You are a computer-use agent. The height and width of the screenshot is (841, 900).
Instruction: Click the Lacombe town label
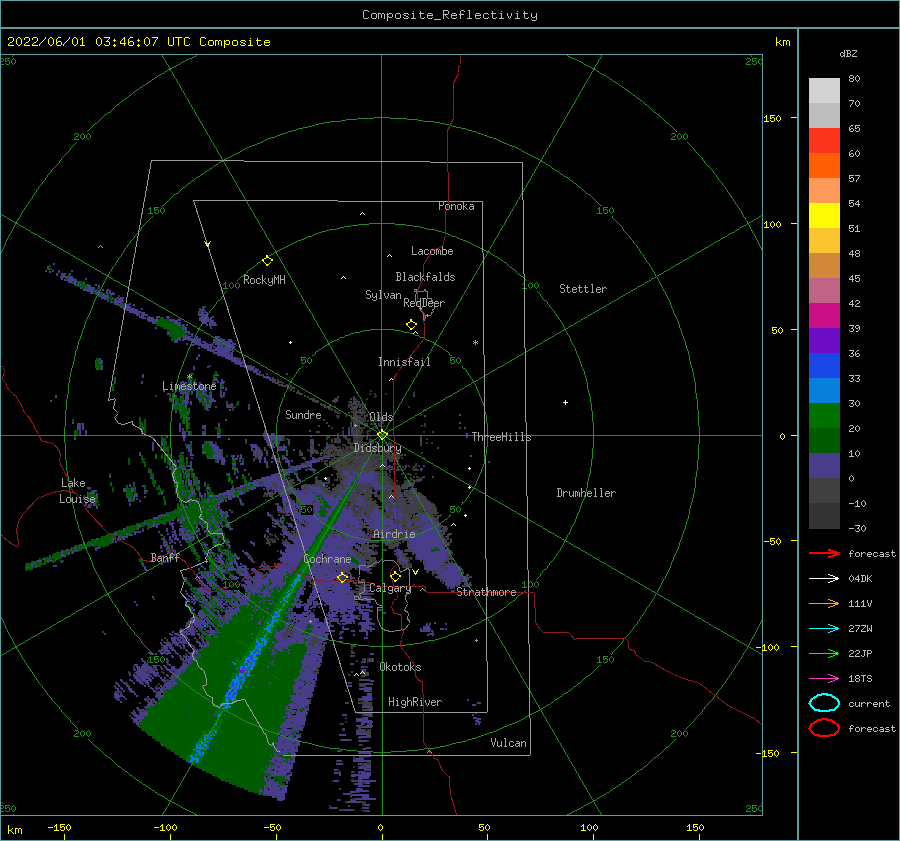tap(432, 251)
